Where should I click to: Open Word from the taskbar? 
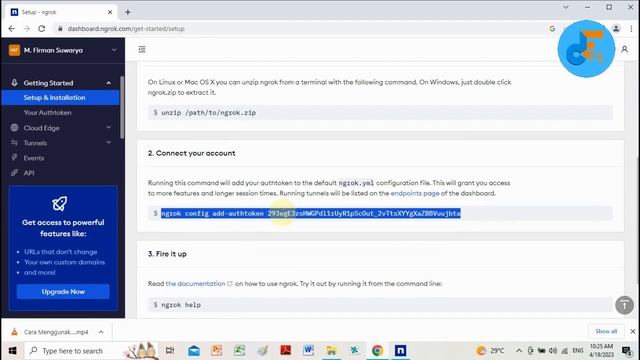[308, 350]
